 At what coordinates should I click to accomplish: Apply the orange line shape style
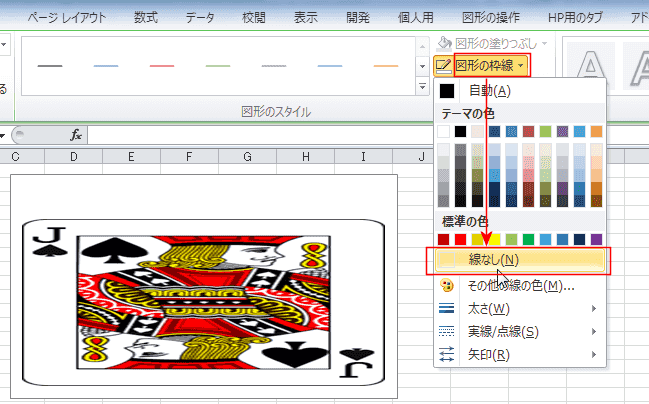click(386, 66)
